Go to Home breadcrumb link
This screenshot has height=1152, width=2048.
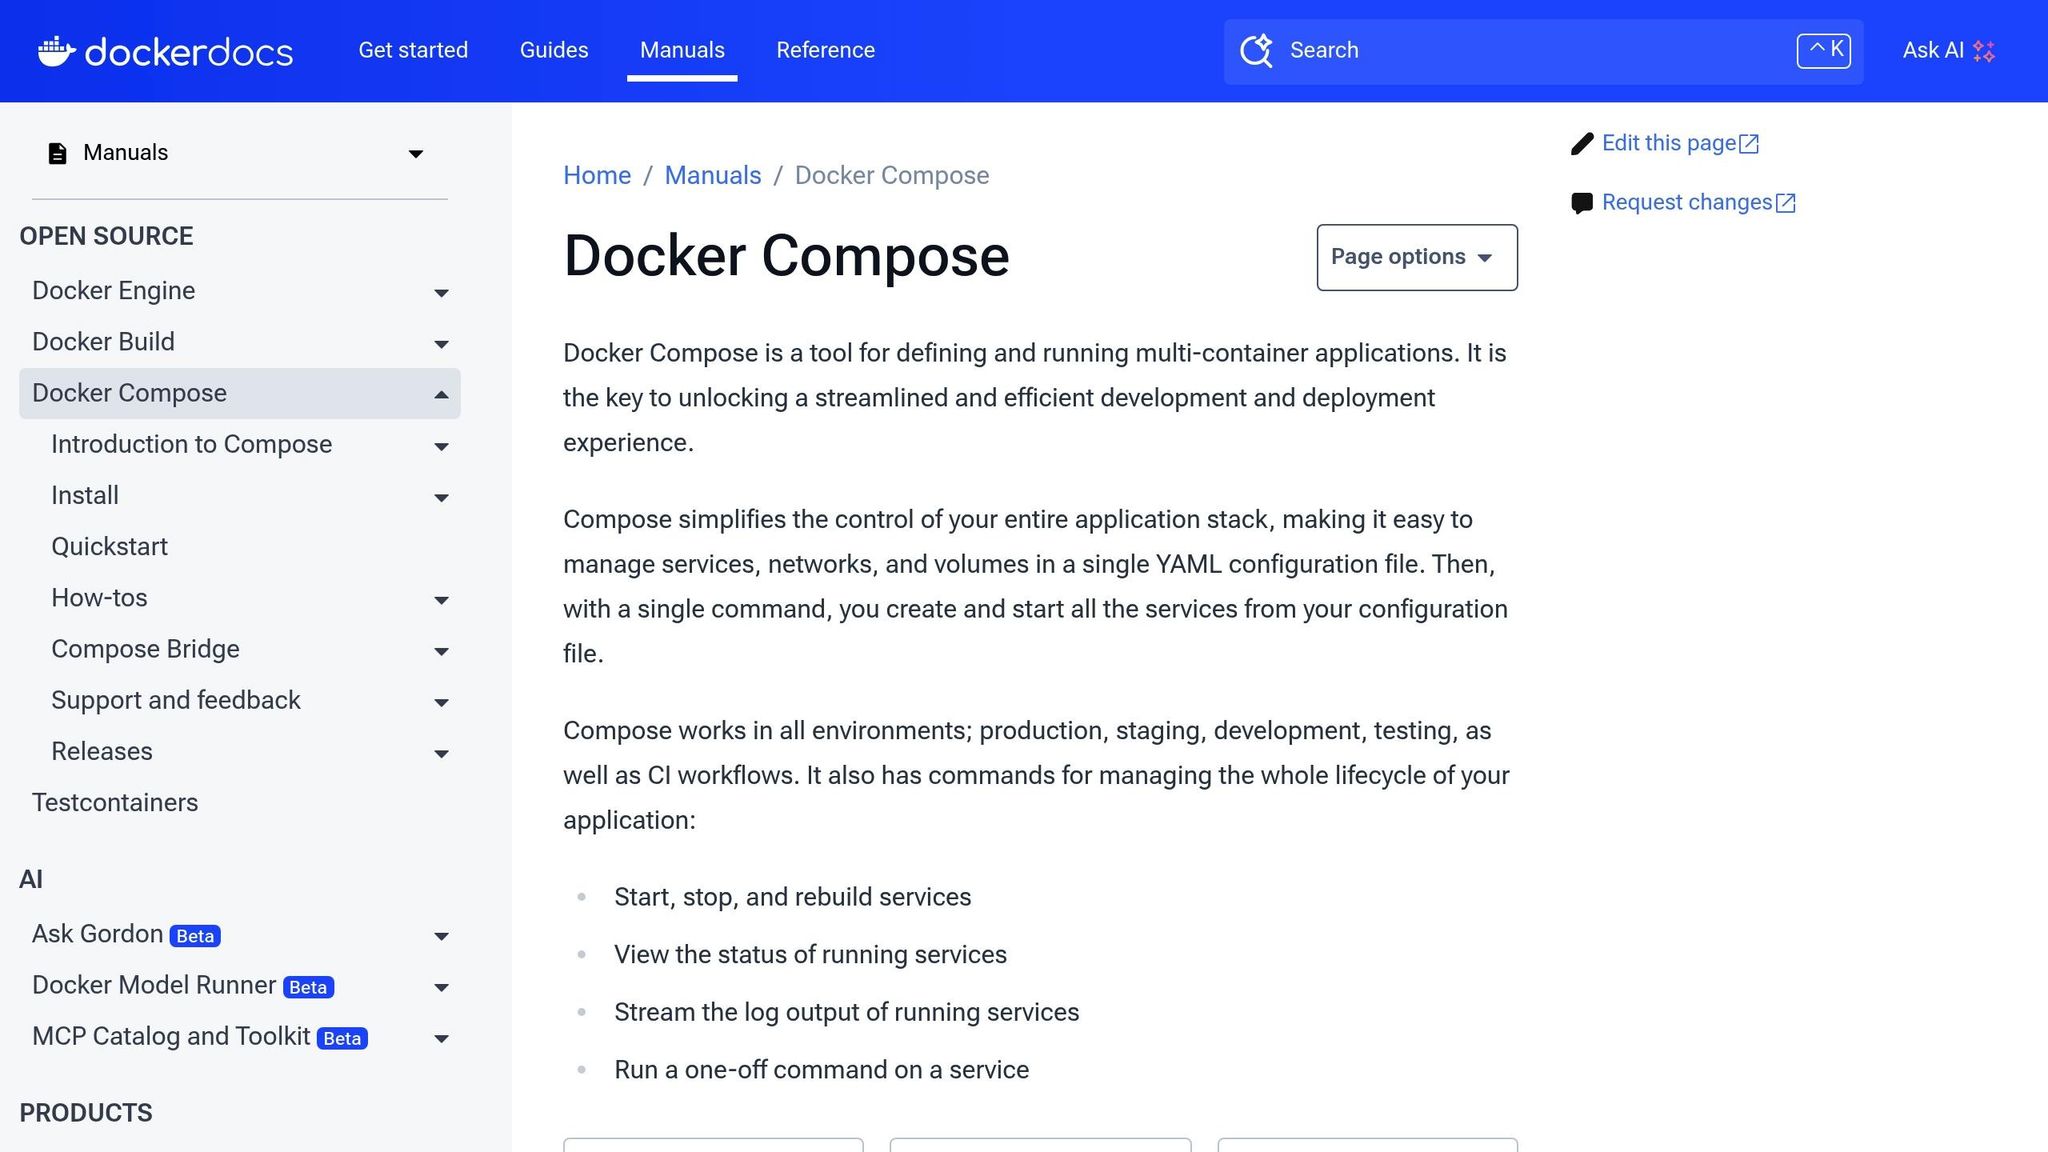pos(597,175)
